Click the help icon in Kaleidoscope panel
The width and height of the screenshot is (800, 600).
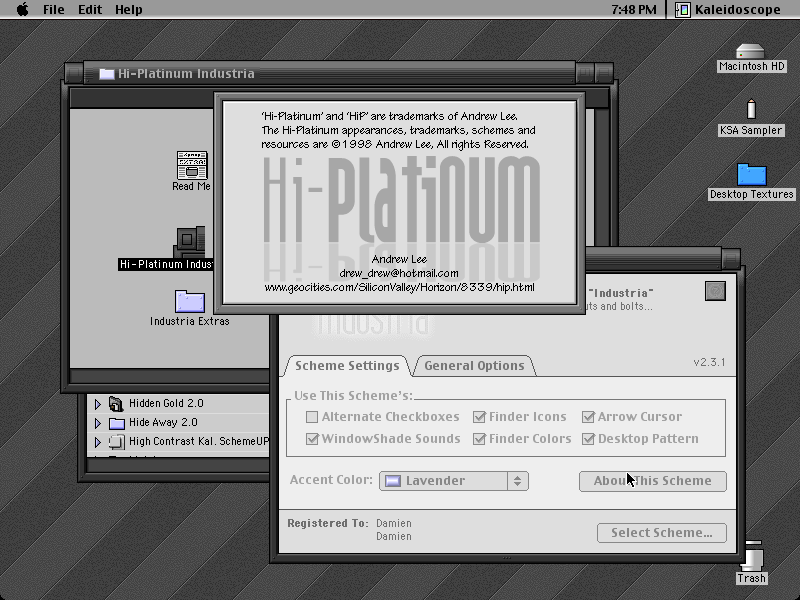pos(715,291)
